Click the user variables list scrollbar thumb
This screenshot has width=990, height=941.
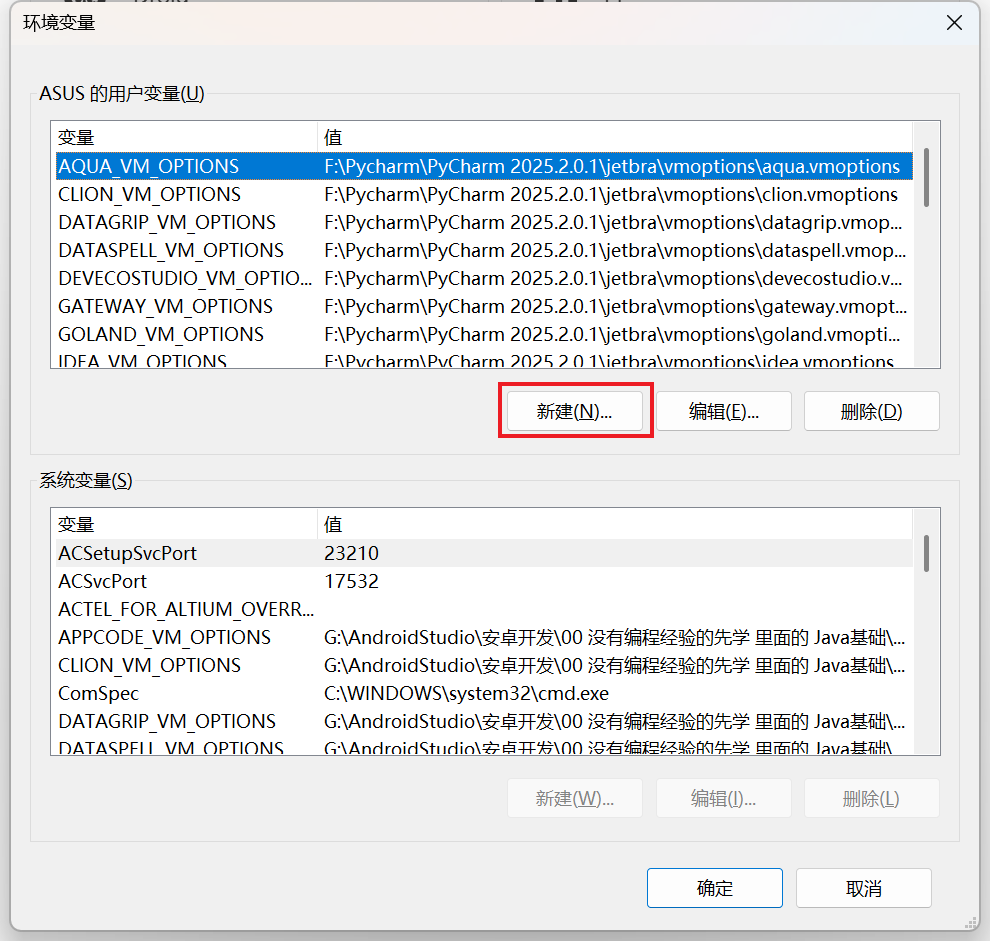pos(926,177)
